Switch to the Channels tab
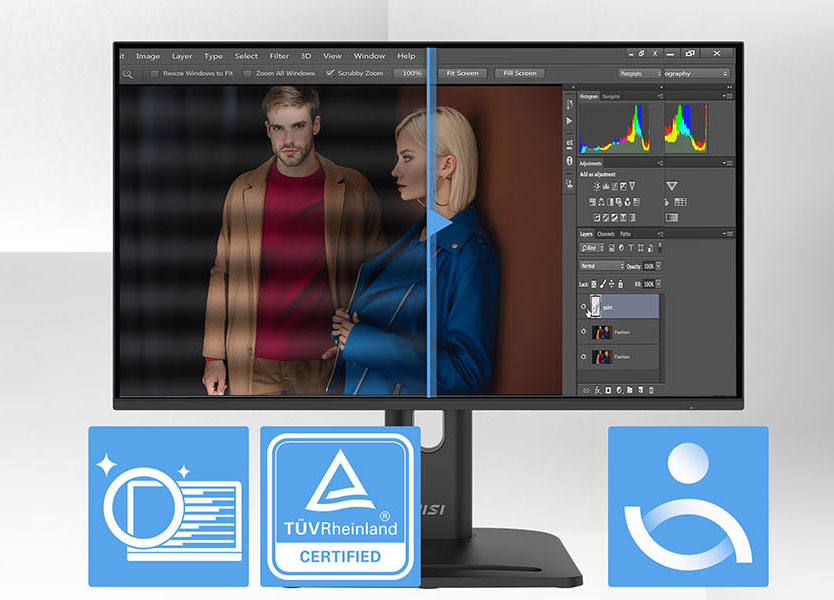This screenshot has width=834, height=600. coord(606,234)
